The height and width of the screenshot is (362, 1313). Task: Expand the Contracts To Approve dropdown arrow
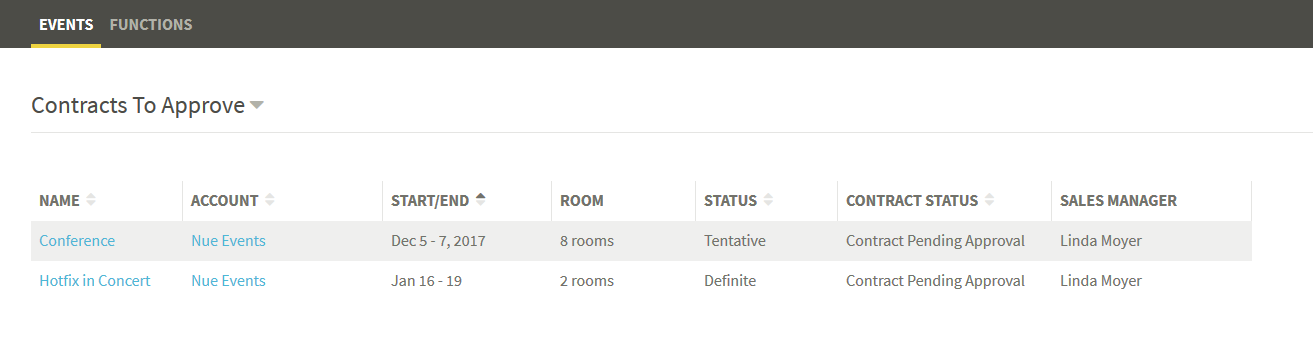pos(257,105)
